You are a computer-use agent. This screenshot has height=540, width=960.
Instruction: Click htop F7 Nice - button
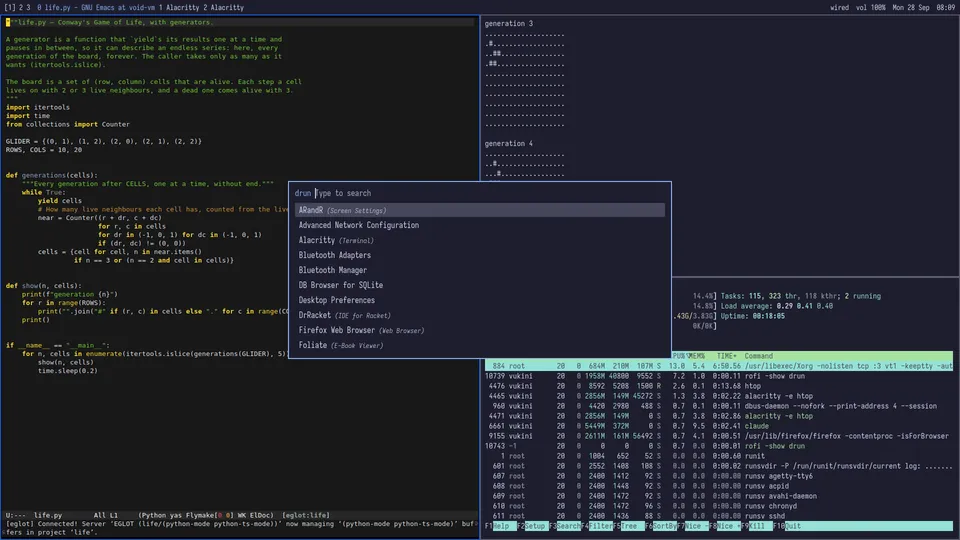pos(693,526)
